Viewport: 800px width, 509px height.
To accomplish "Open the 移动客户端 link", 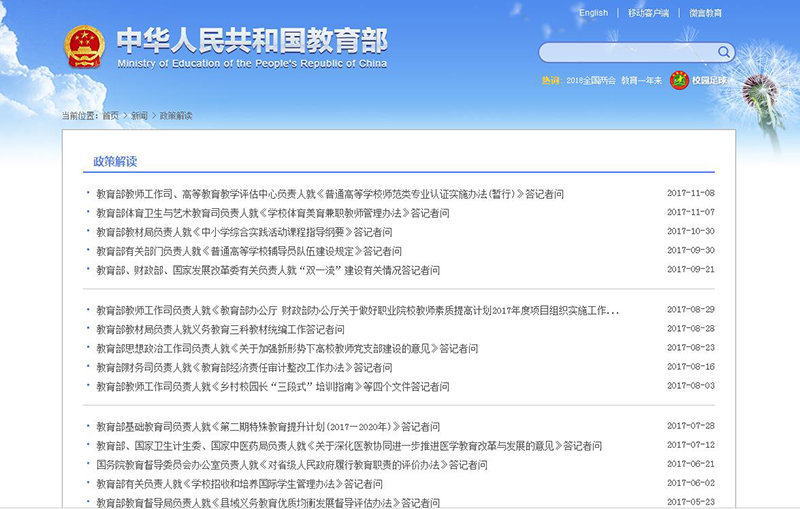I will point(648,13).
